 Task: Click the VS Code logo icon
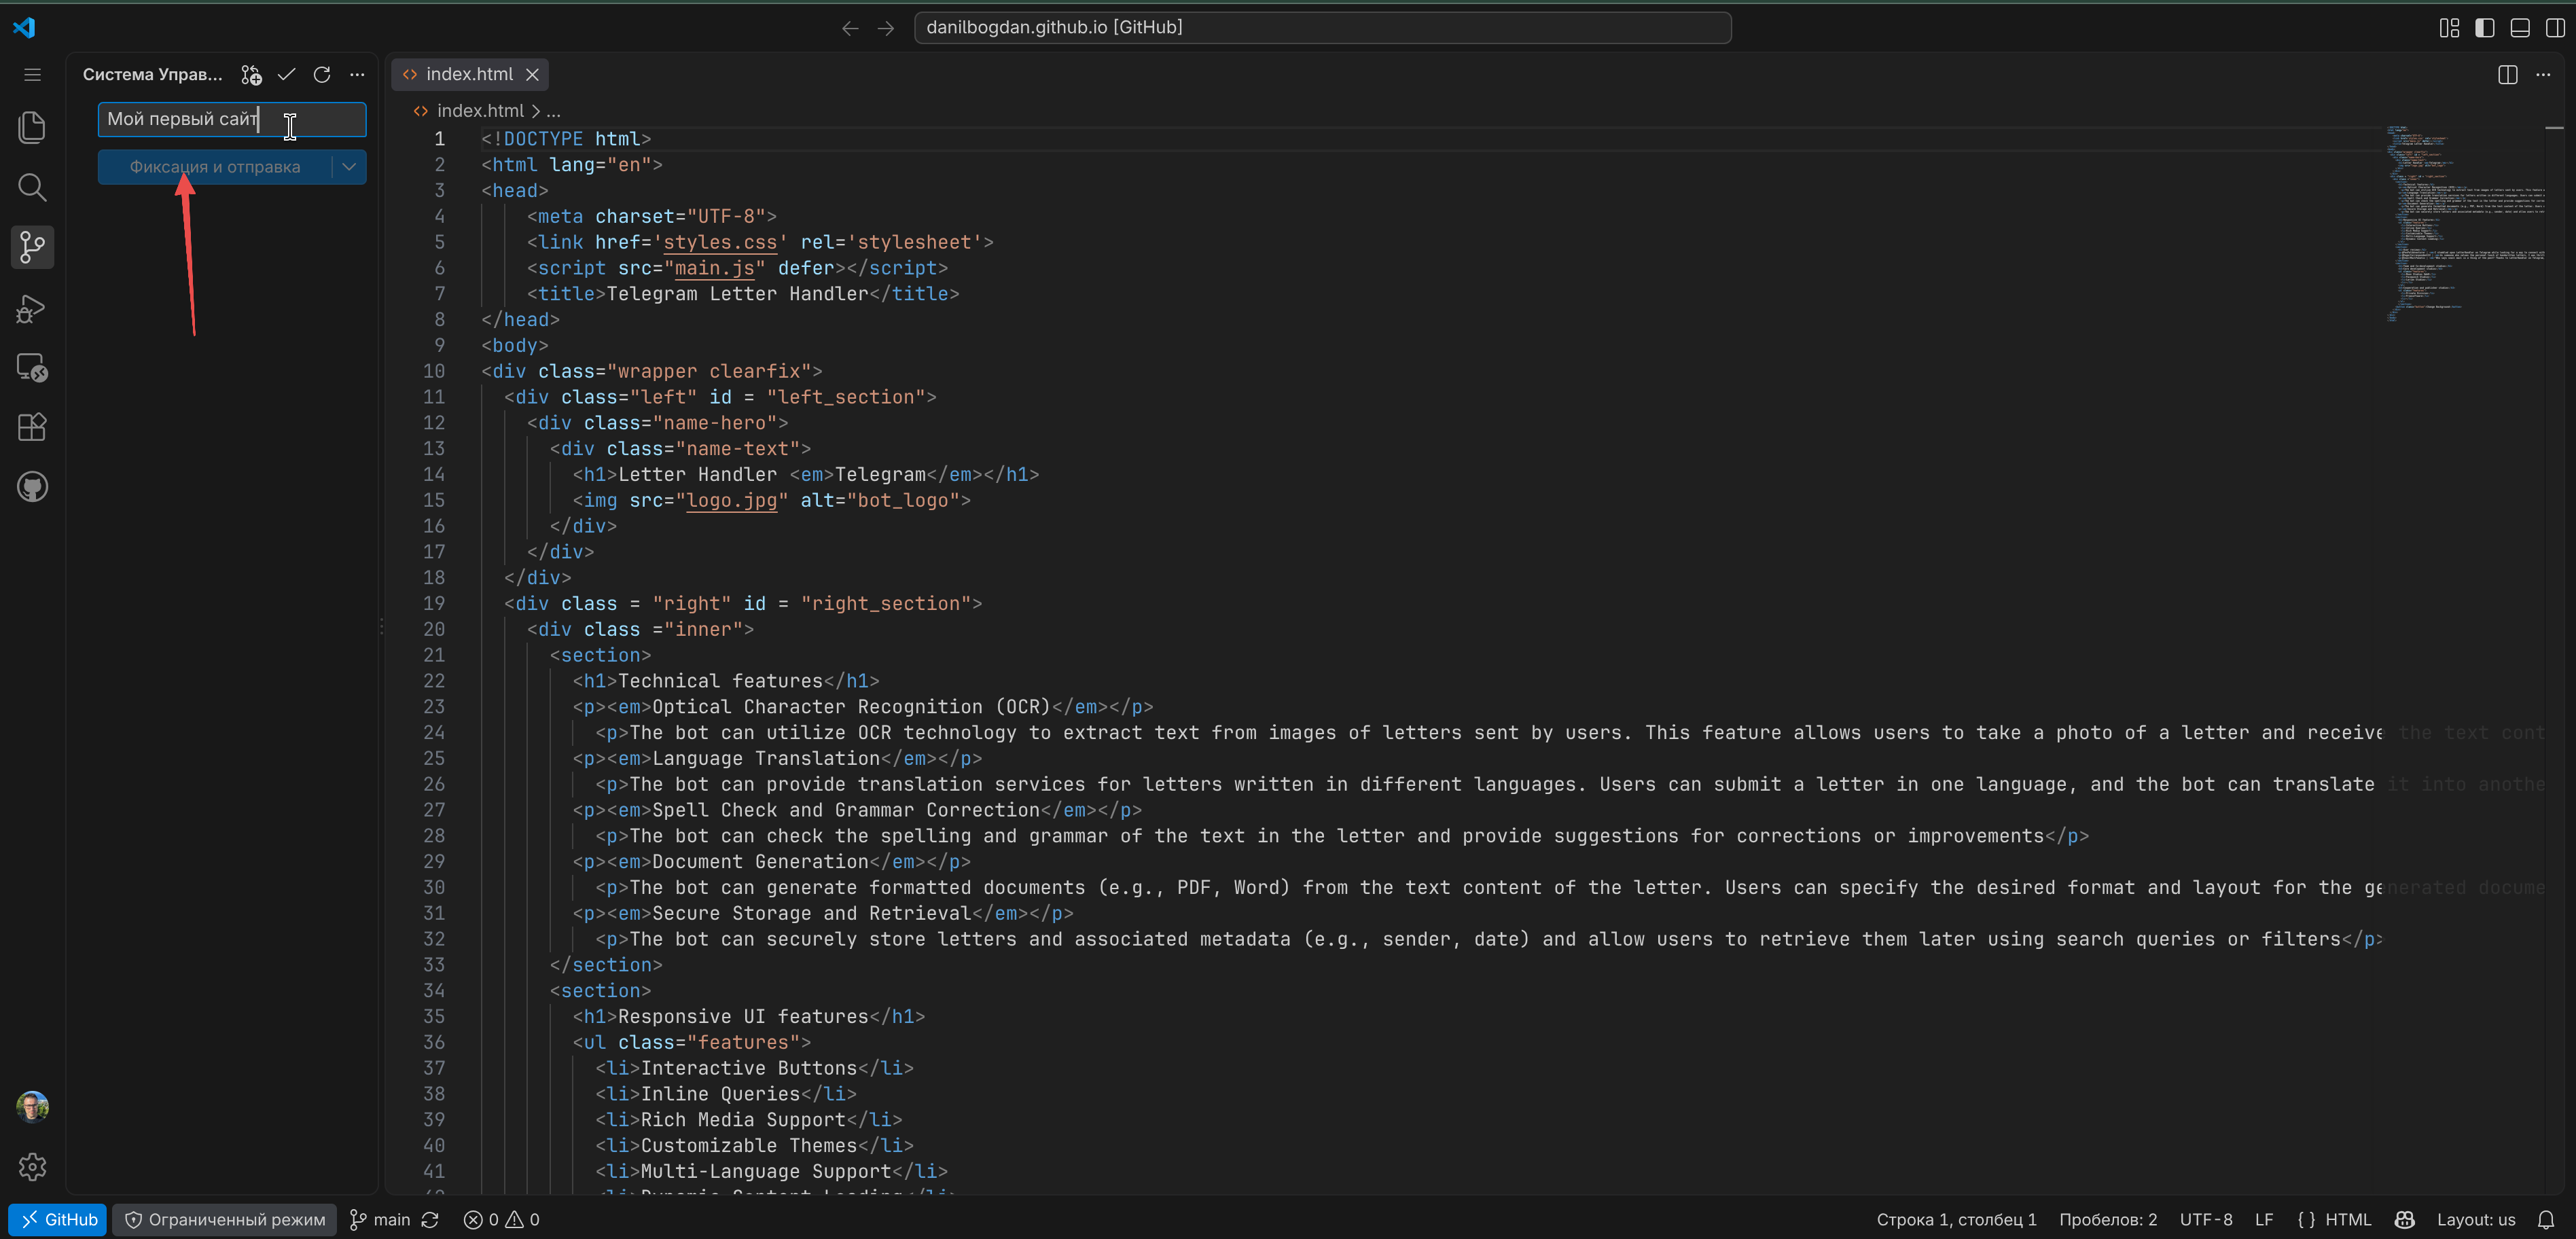[24, 28]
